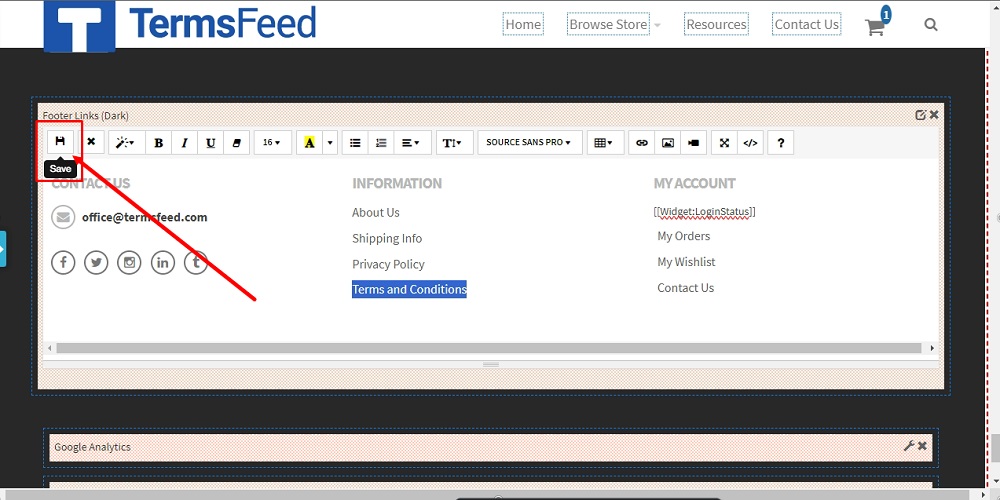
Task: Click the My Orders link
Action: pos(684,236)
